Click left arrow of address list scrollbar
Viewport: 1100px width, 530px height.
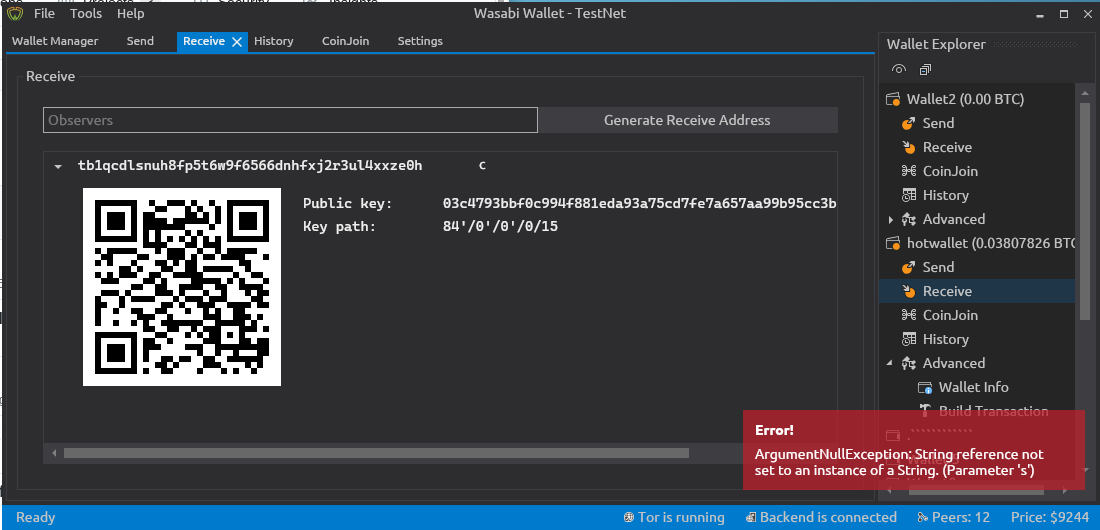pyautogui.click(x=54, y=453)
